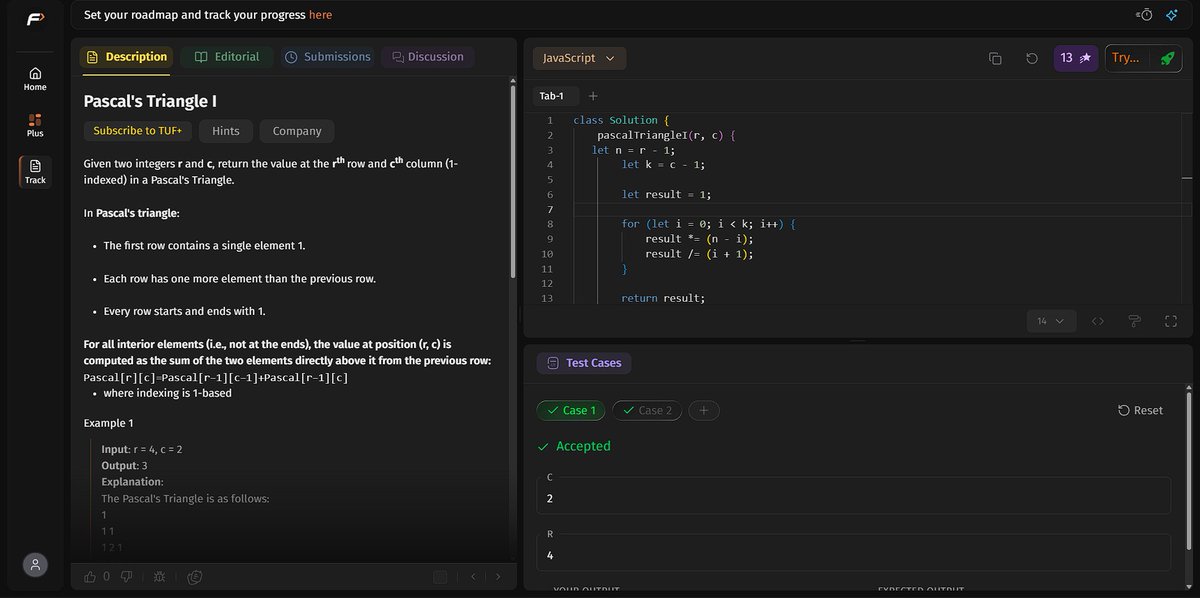This screenshot has height=598, width=1200.
Task: Format code with the paint roller icon
Action: coord(1134,321)
